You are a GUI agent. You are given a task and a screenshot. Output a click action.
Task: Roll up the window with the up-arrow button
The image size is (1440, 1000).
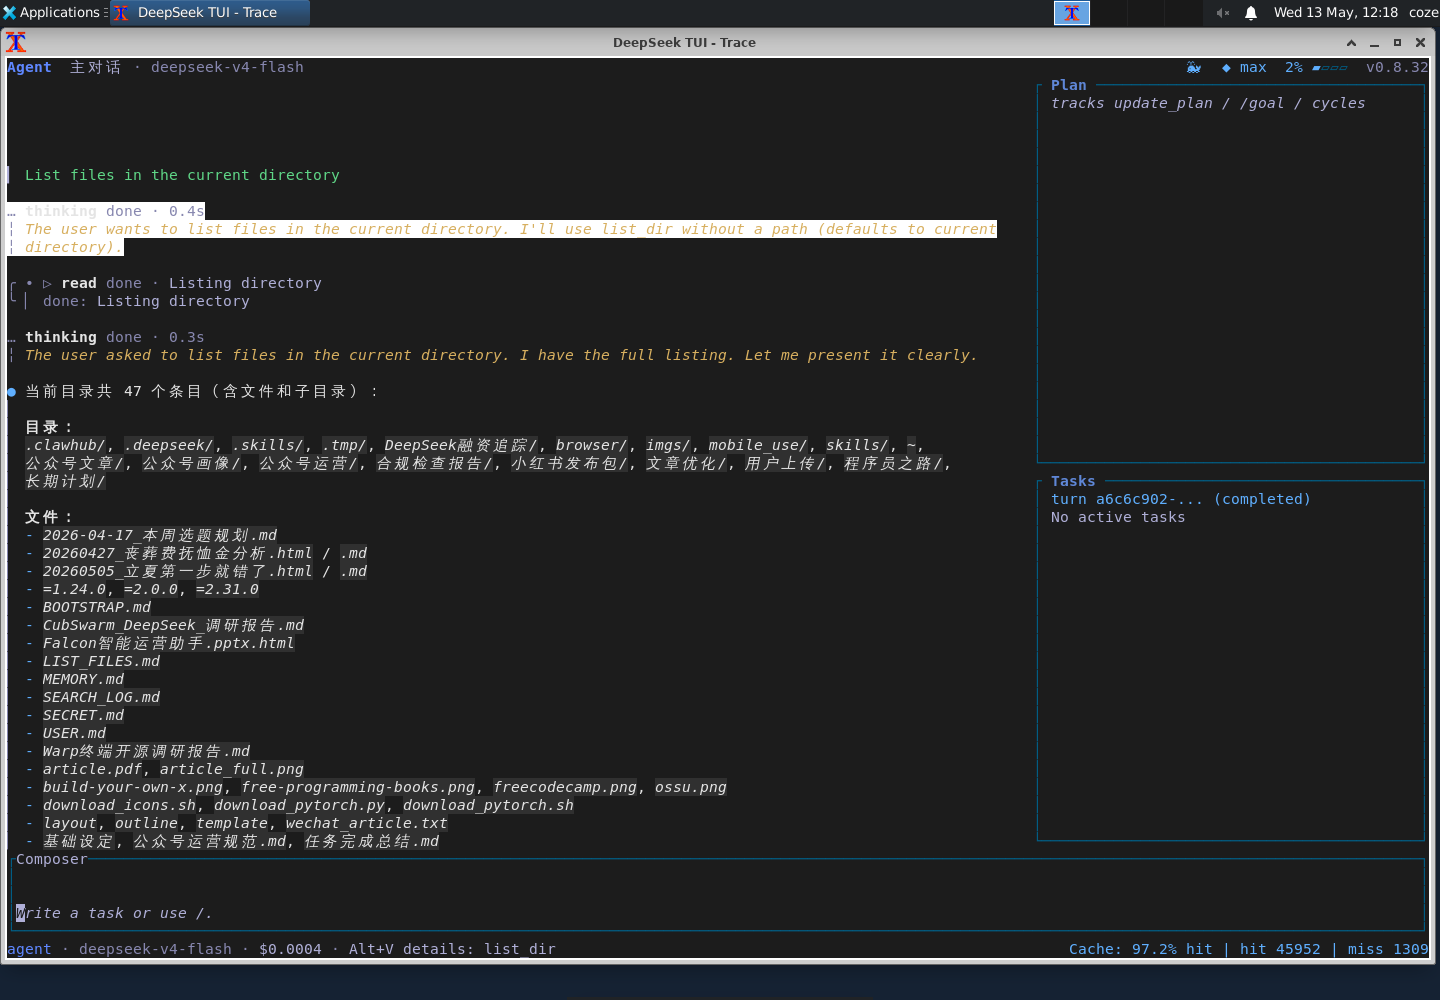pyautogui.click(x=1351, y=42)
